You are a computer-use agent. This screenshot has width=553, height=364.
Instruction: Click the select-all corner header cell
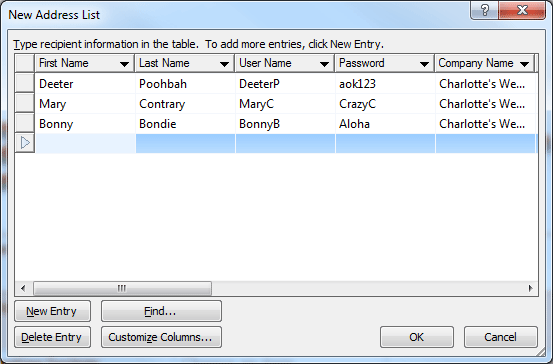(24, 63)
